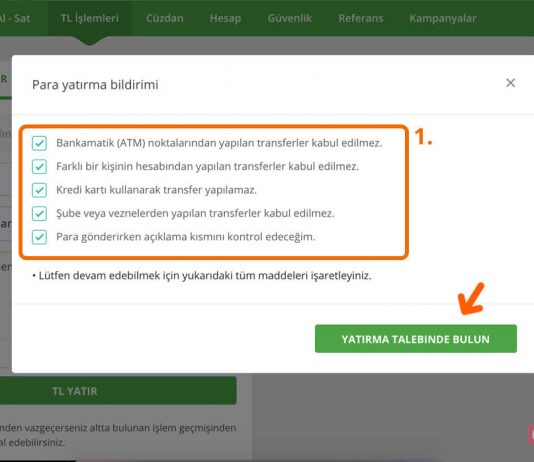The width and height of the screenshot is (534, 462).
Task: Click the Kredi kartı kullanarak transfer label
Action: 156,190
